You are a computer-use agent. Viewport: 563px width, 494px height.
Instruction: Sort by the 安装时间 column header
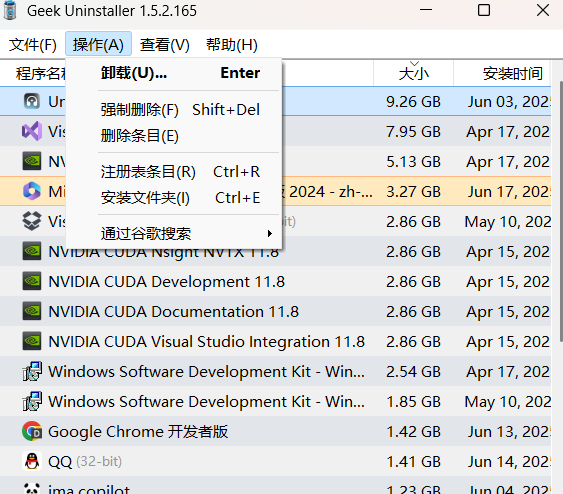502,73
